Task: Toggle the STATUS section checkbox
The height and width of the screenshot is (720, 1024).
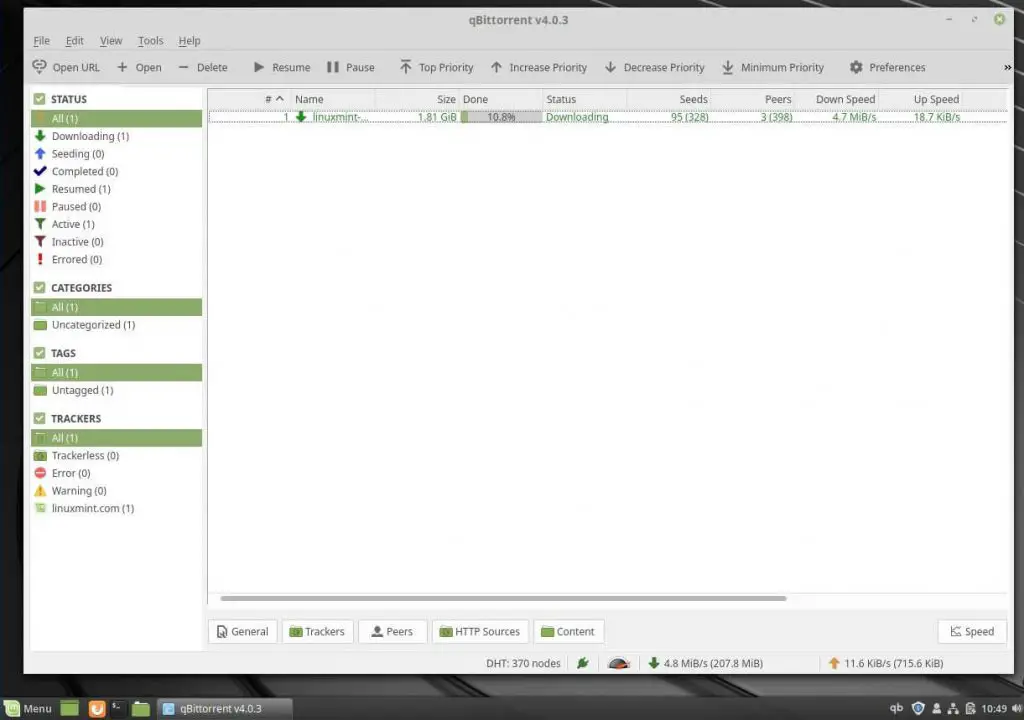Action: [x=40, y=99]
